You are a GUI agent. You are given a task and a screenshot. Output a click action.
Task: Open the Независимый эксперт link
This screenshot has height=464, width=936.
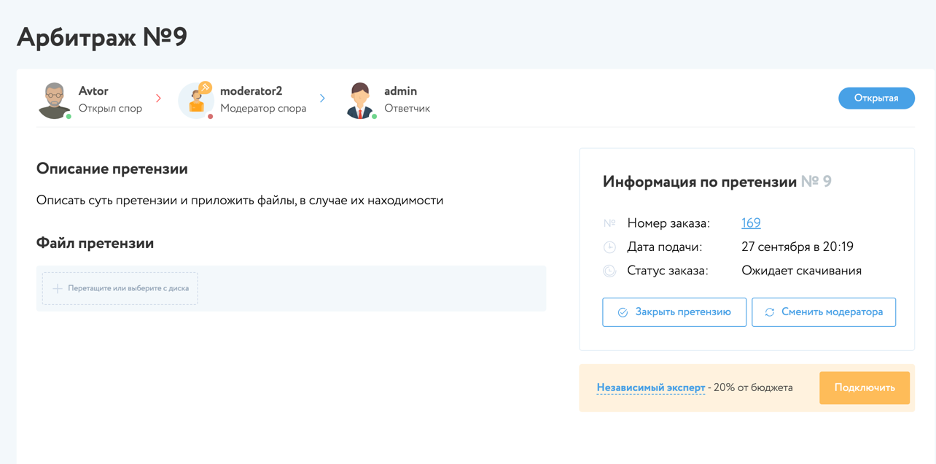tap(651, 387)
